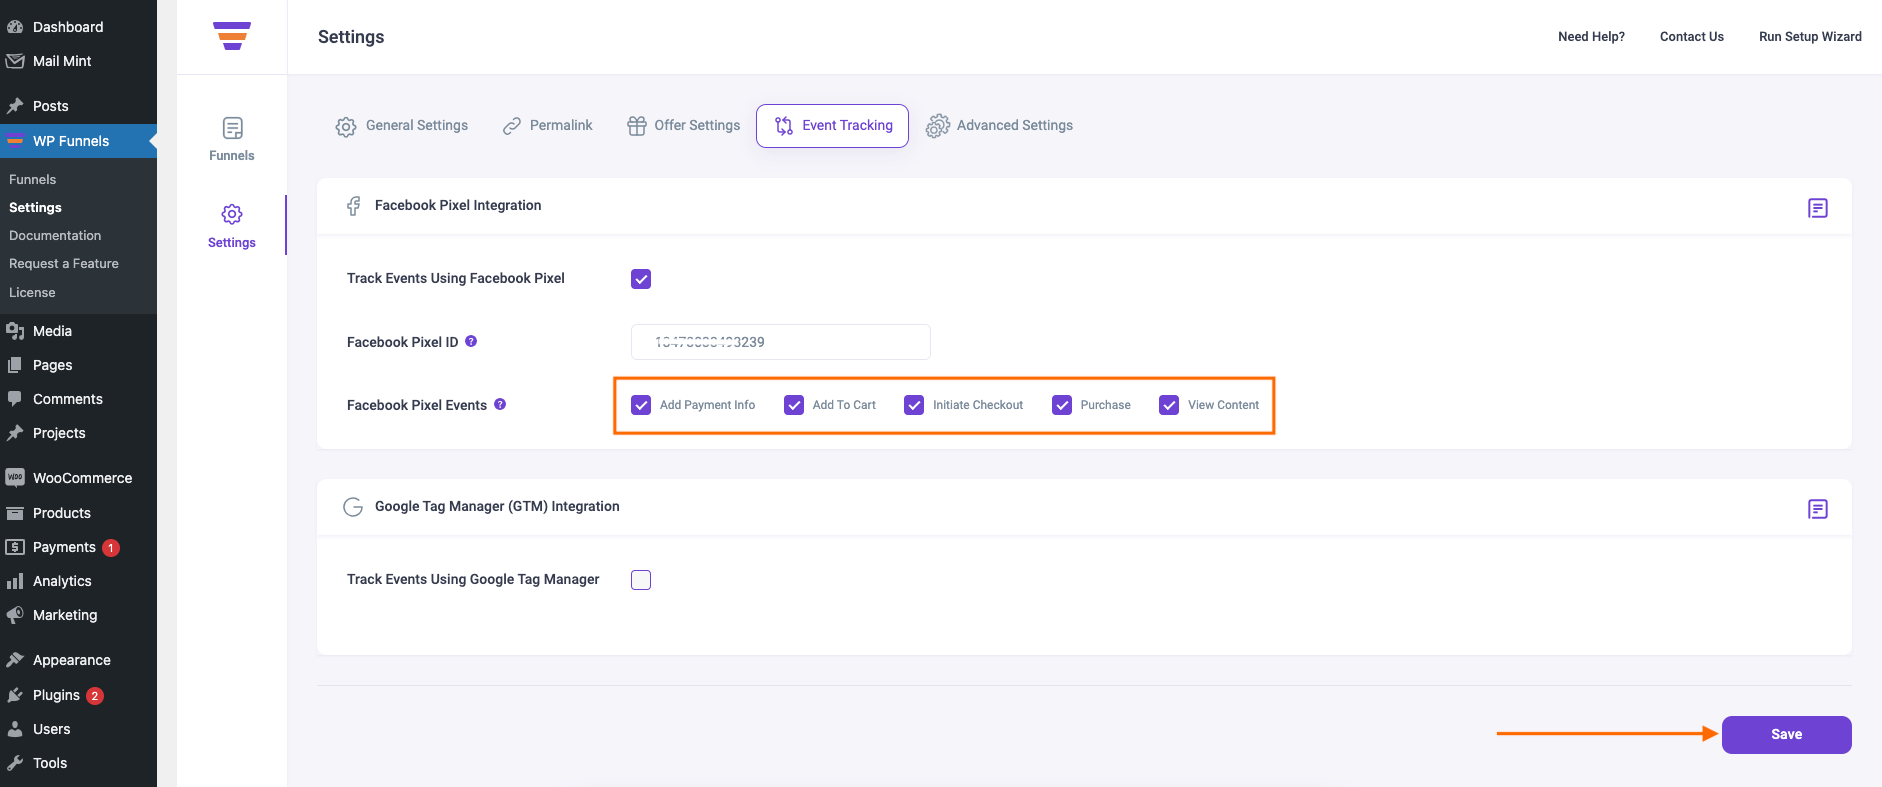The width and height of the screenshot is (1882, 787).
Task: Open the Contact Us link
Action: click(x=1692, y=37)
